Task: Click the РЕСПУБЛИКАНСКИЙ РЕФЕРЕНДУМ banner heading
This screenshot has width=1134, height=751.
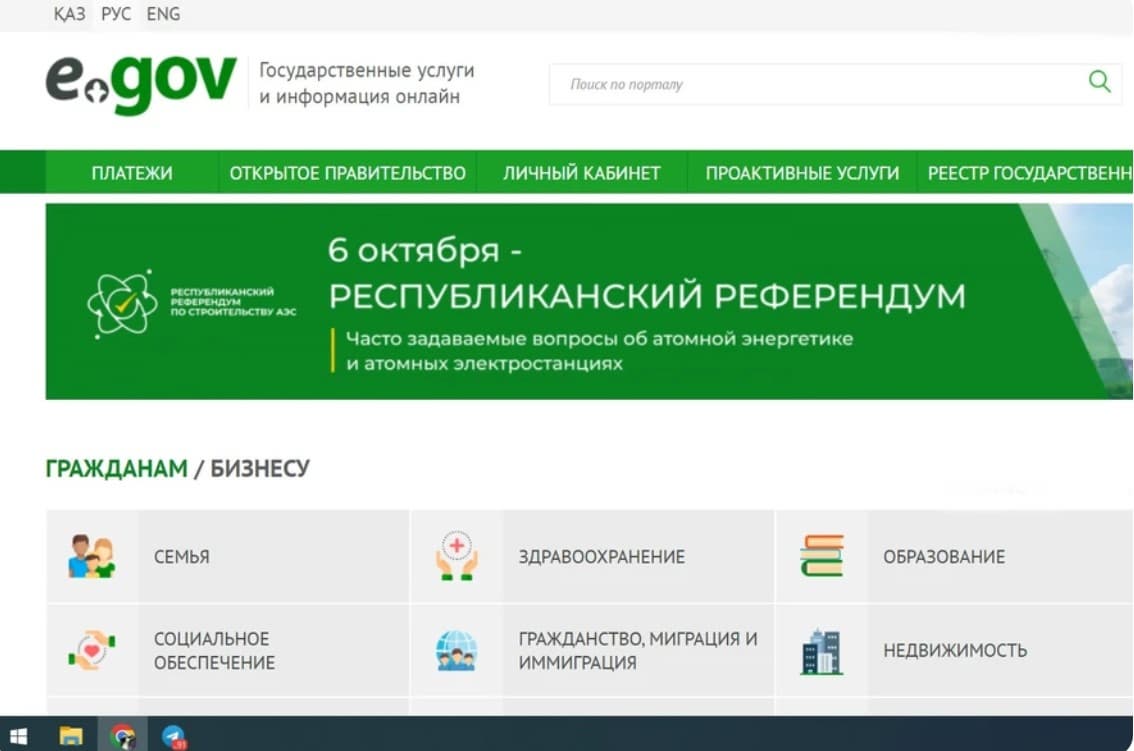Action: 647,296
